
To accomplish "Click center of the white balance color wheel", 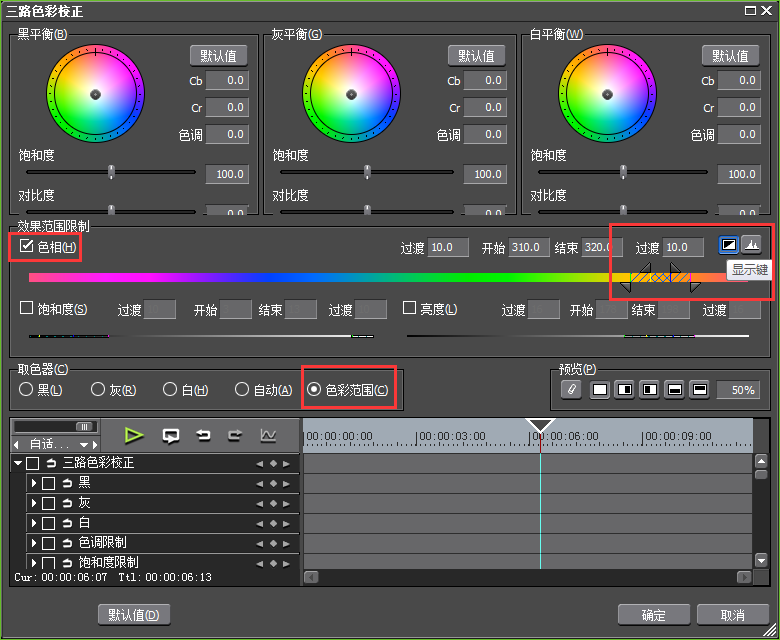I will 607,94.
